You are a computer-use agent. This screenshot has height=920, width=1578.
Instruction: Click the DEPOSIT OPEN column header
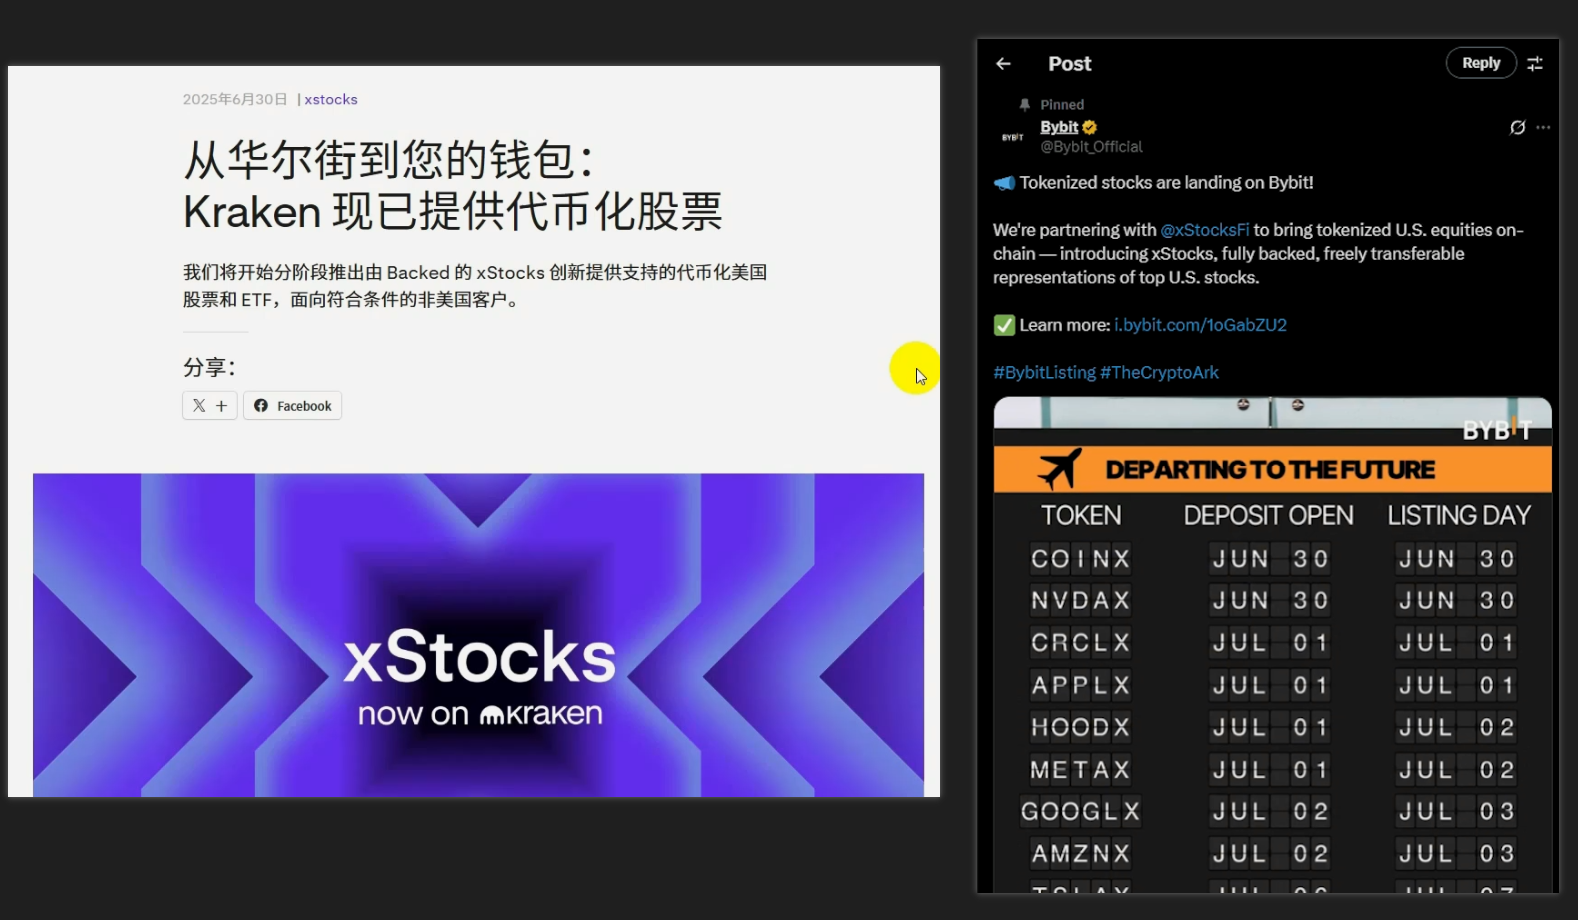[1268, 515]
